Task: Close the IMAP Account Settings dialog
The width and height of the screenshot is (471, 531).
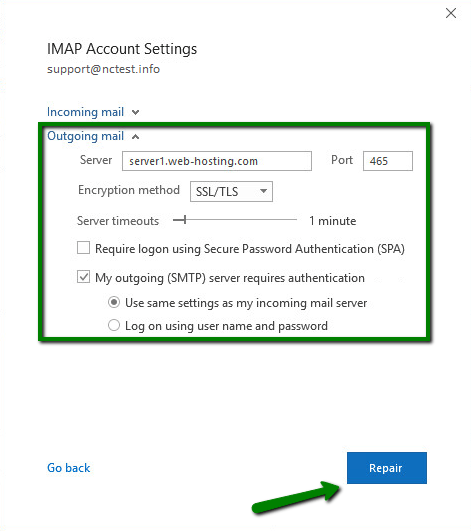Action: click(451, 13)
